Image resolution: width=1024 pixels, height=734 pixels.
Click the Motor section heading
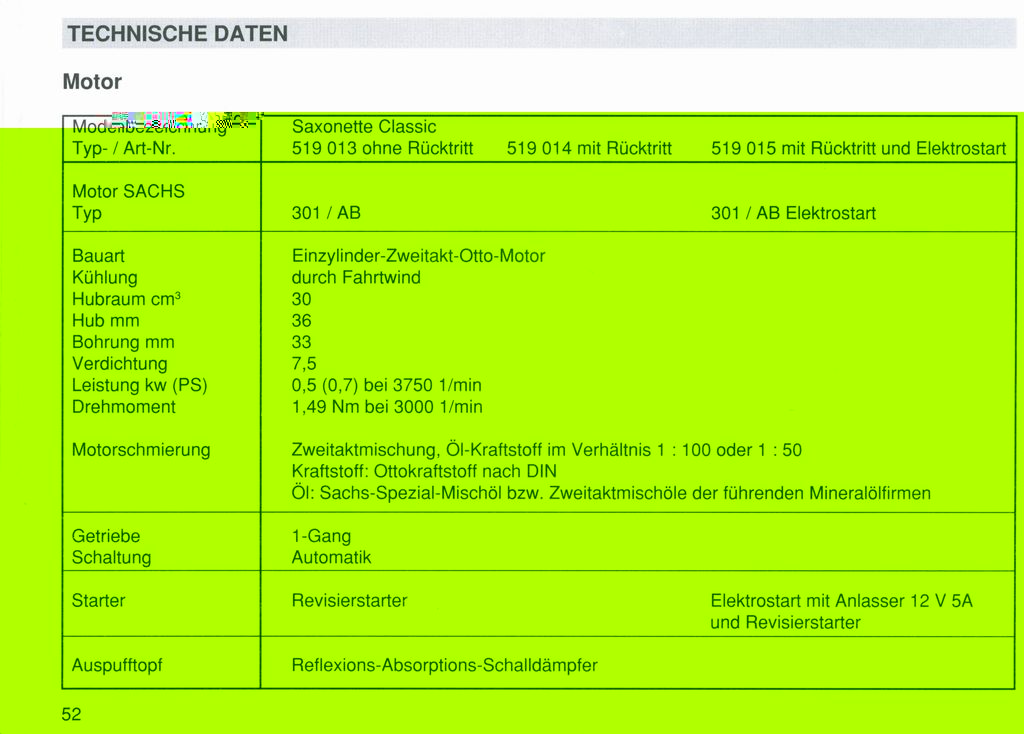pos(92,81)
